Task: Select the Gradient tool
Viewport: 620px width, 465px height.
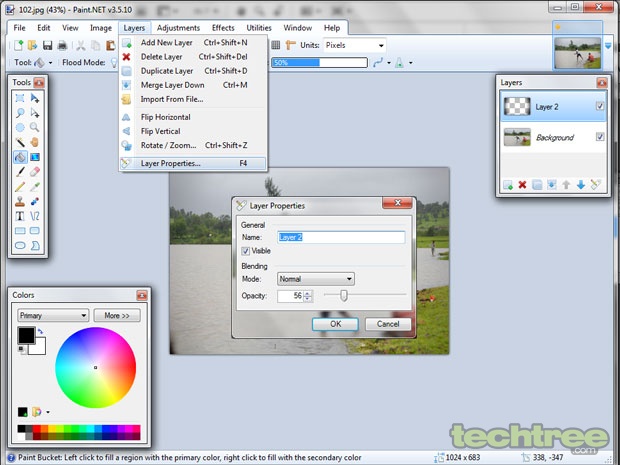Action: tap(35, 157)
